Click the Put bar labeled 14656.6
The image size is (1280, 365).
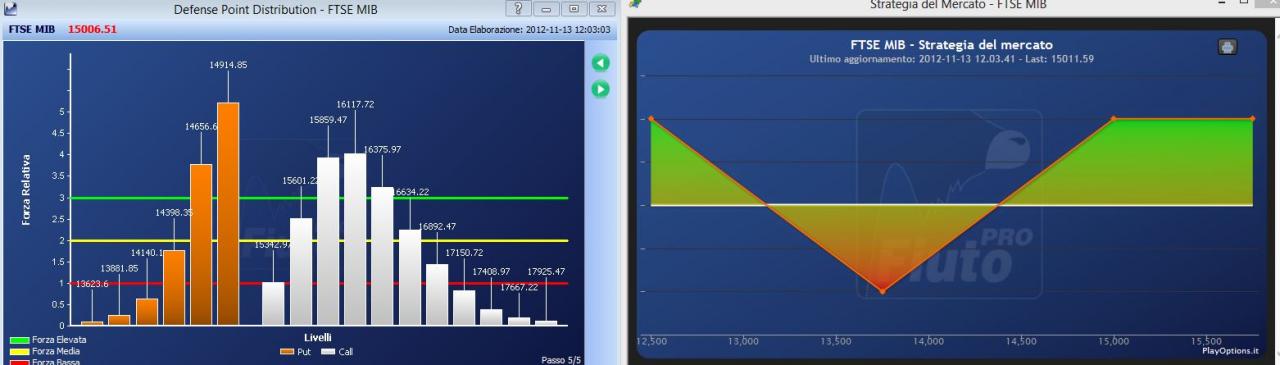201,245
